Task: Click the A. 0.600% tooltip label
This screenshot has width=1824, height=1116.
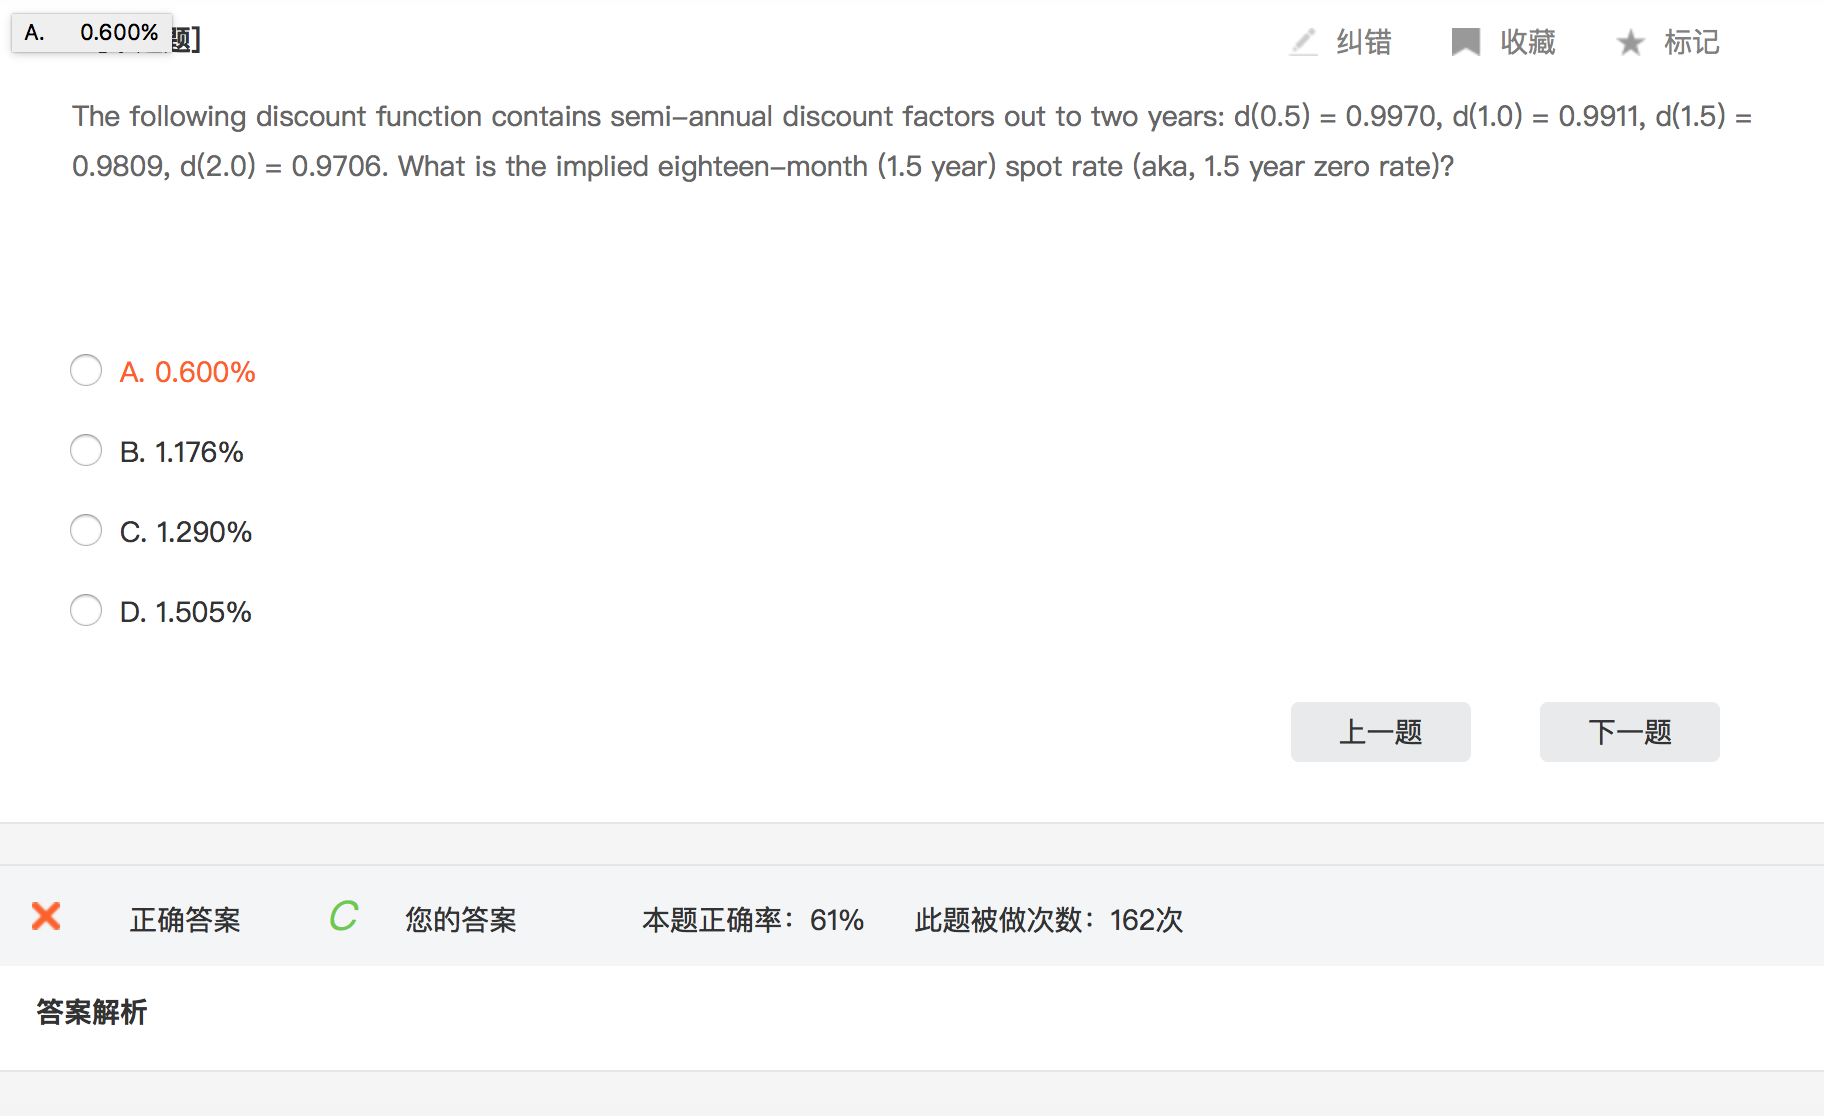Action: click(x=92, y=32)
